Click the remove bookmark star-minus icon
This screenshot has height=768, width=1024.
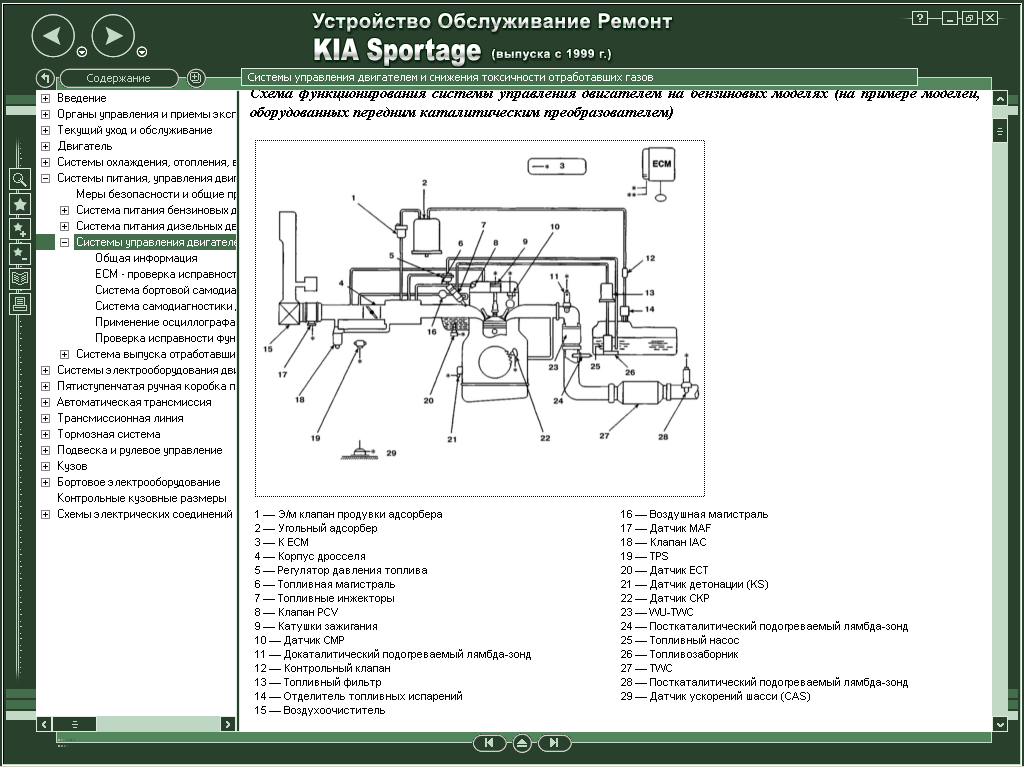(20, 253)
